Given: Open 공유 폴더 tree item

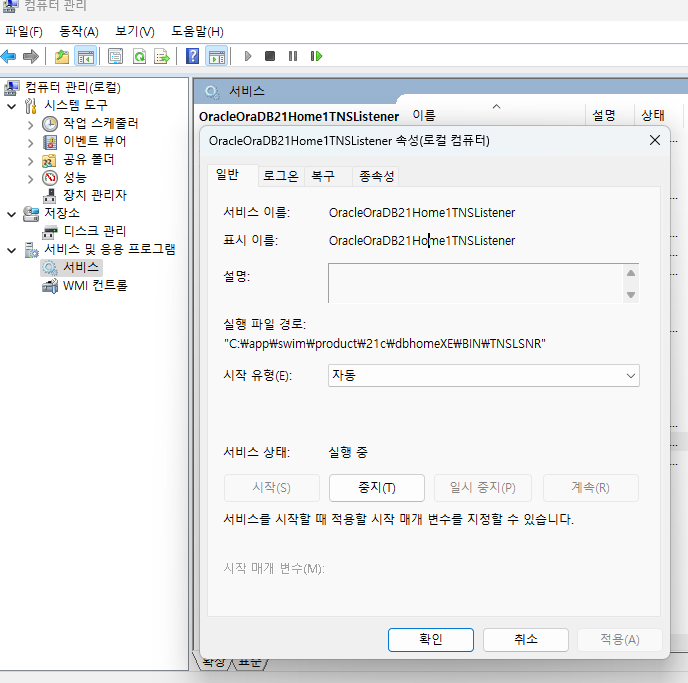Looking at the screenshot, I should [x=89, y=159].
